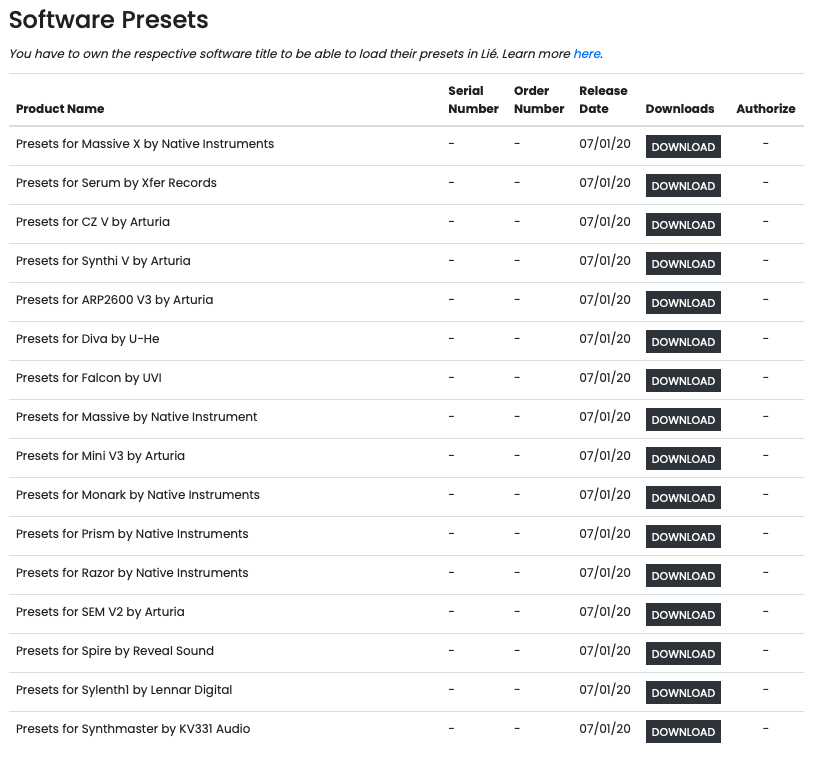Download presets for Serum by Xfer Records
Screen dimensions: 820x764
tap(683, 186)
